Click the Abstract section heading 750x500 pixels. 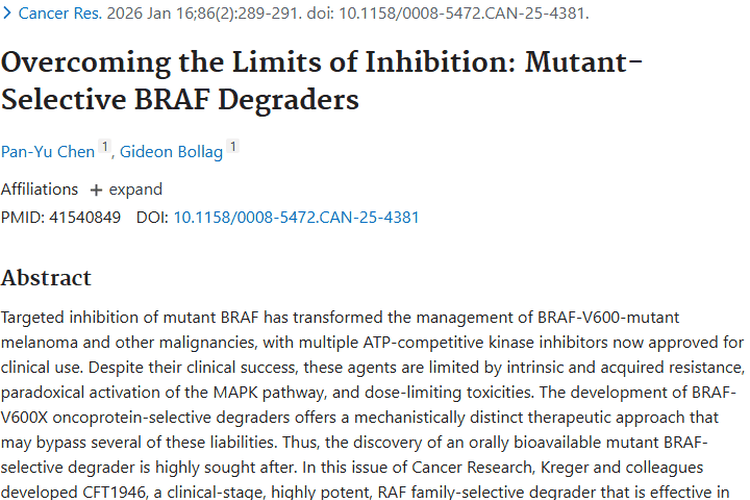tap(46, 277)
